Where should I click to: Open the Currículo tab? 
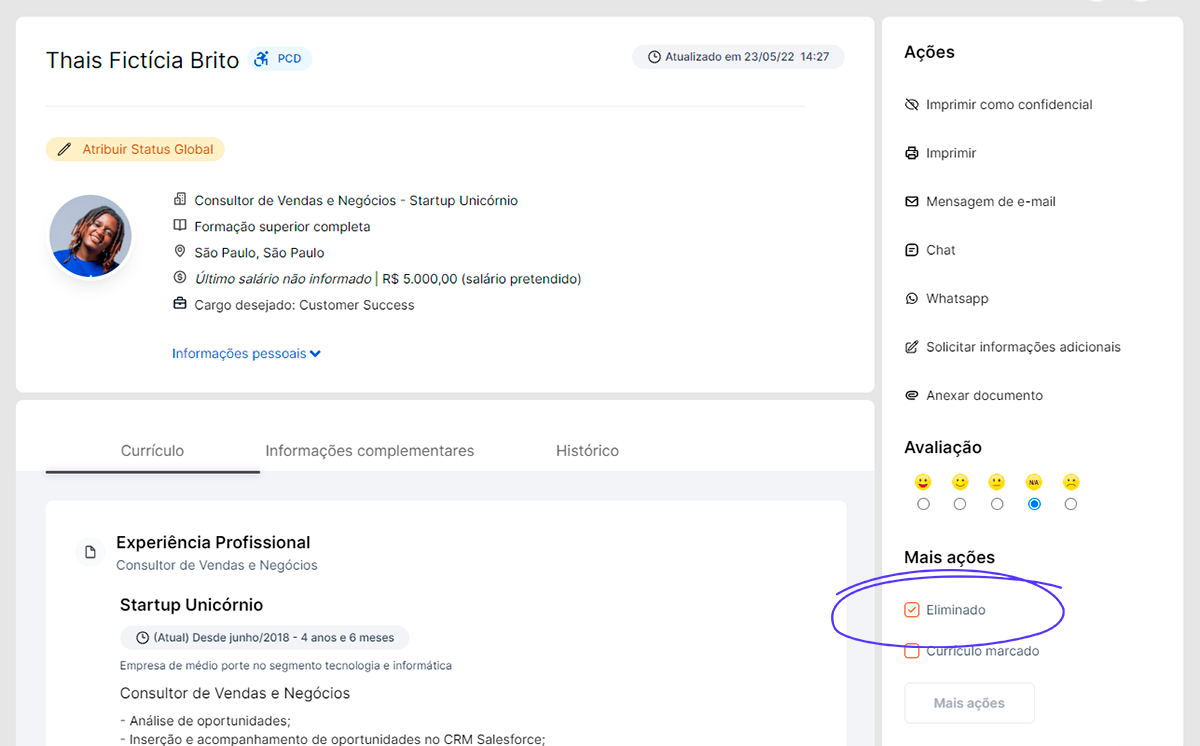pos(152,451)
